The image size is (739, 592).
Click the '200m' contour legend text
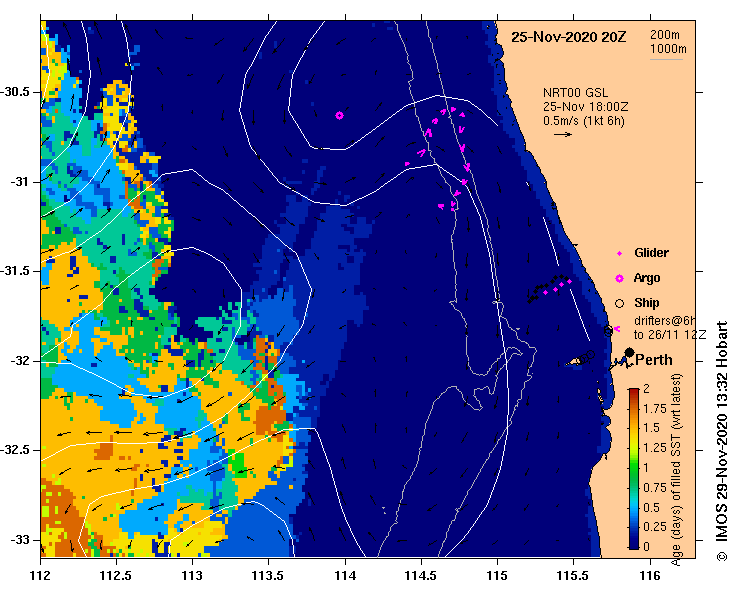[665, 35]
